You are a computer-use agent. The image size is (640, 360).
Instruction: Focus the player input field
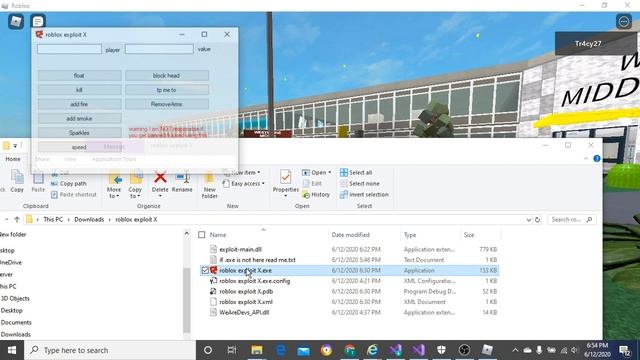tap(69, 49)
